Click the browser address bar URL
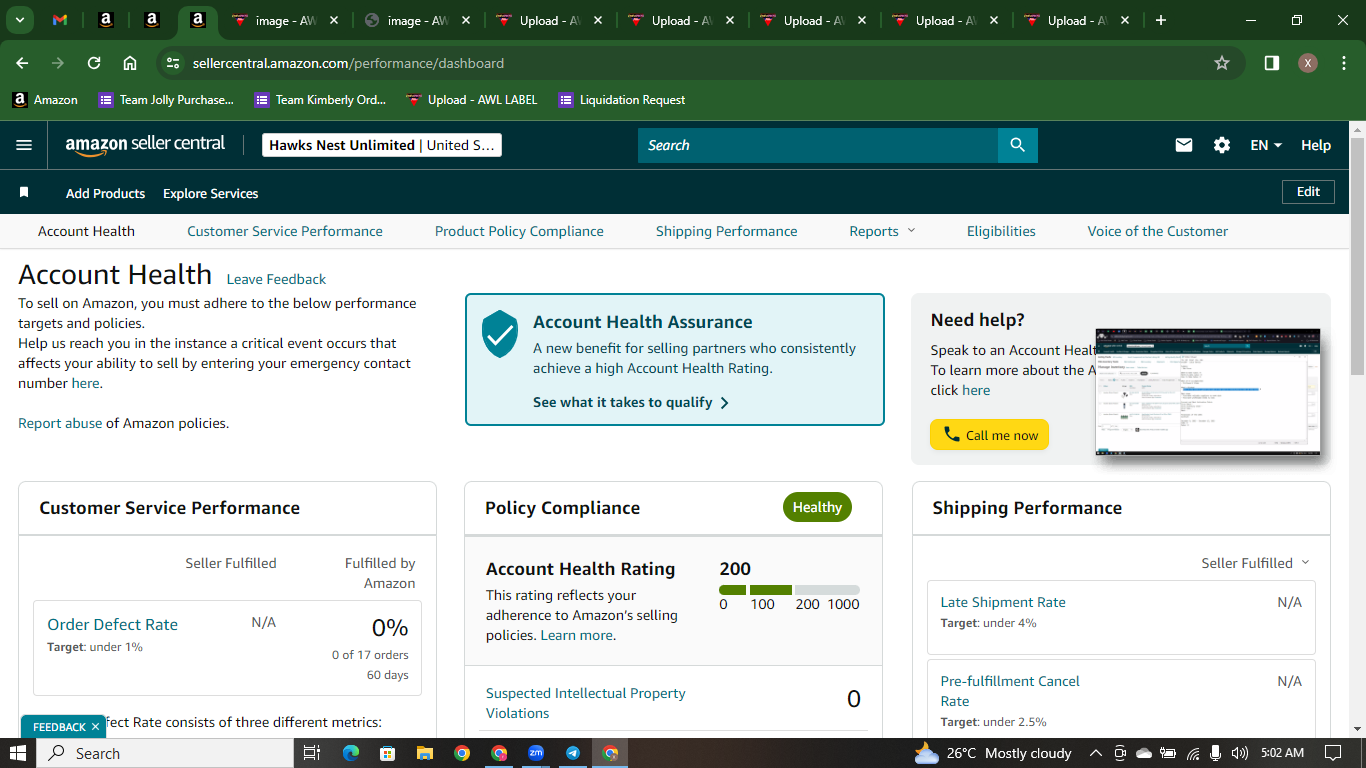Viewport: 1366px width, 768px height. point(348,63)
